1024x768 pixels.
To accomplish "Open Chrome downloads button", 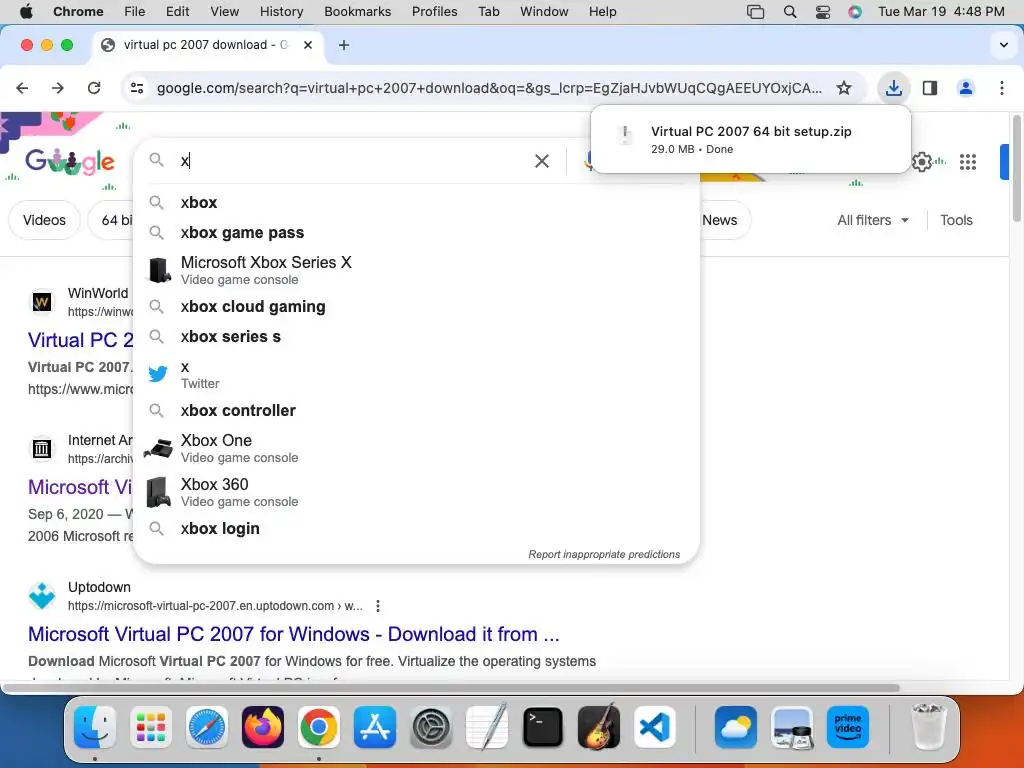I will 893,88.
